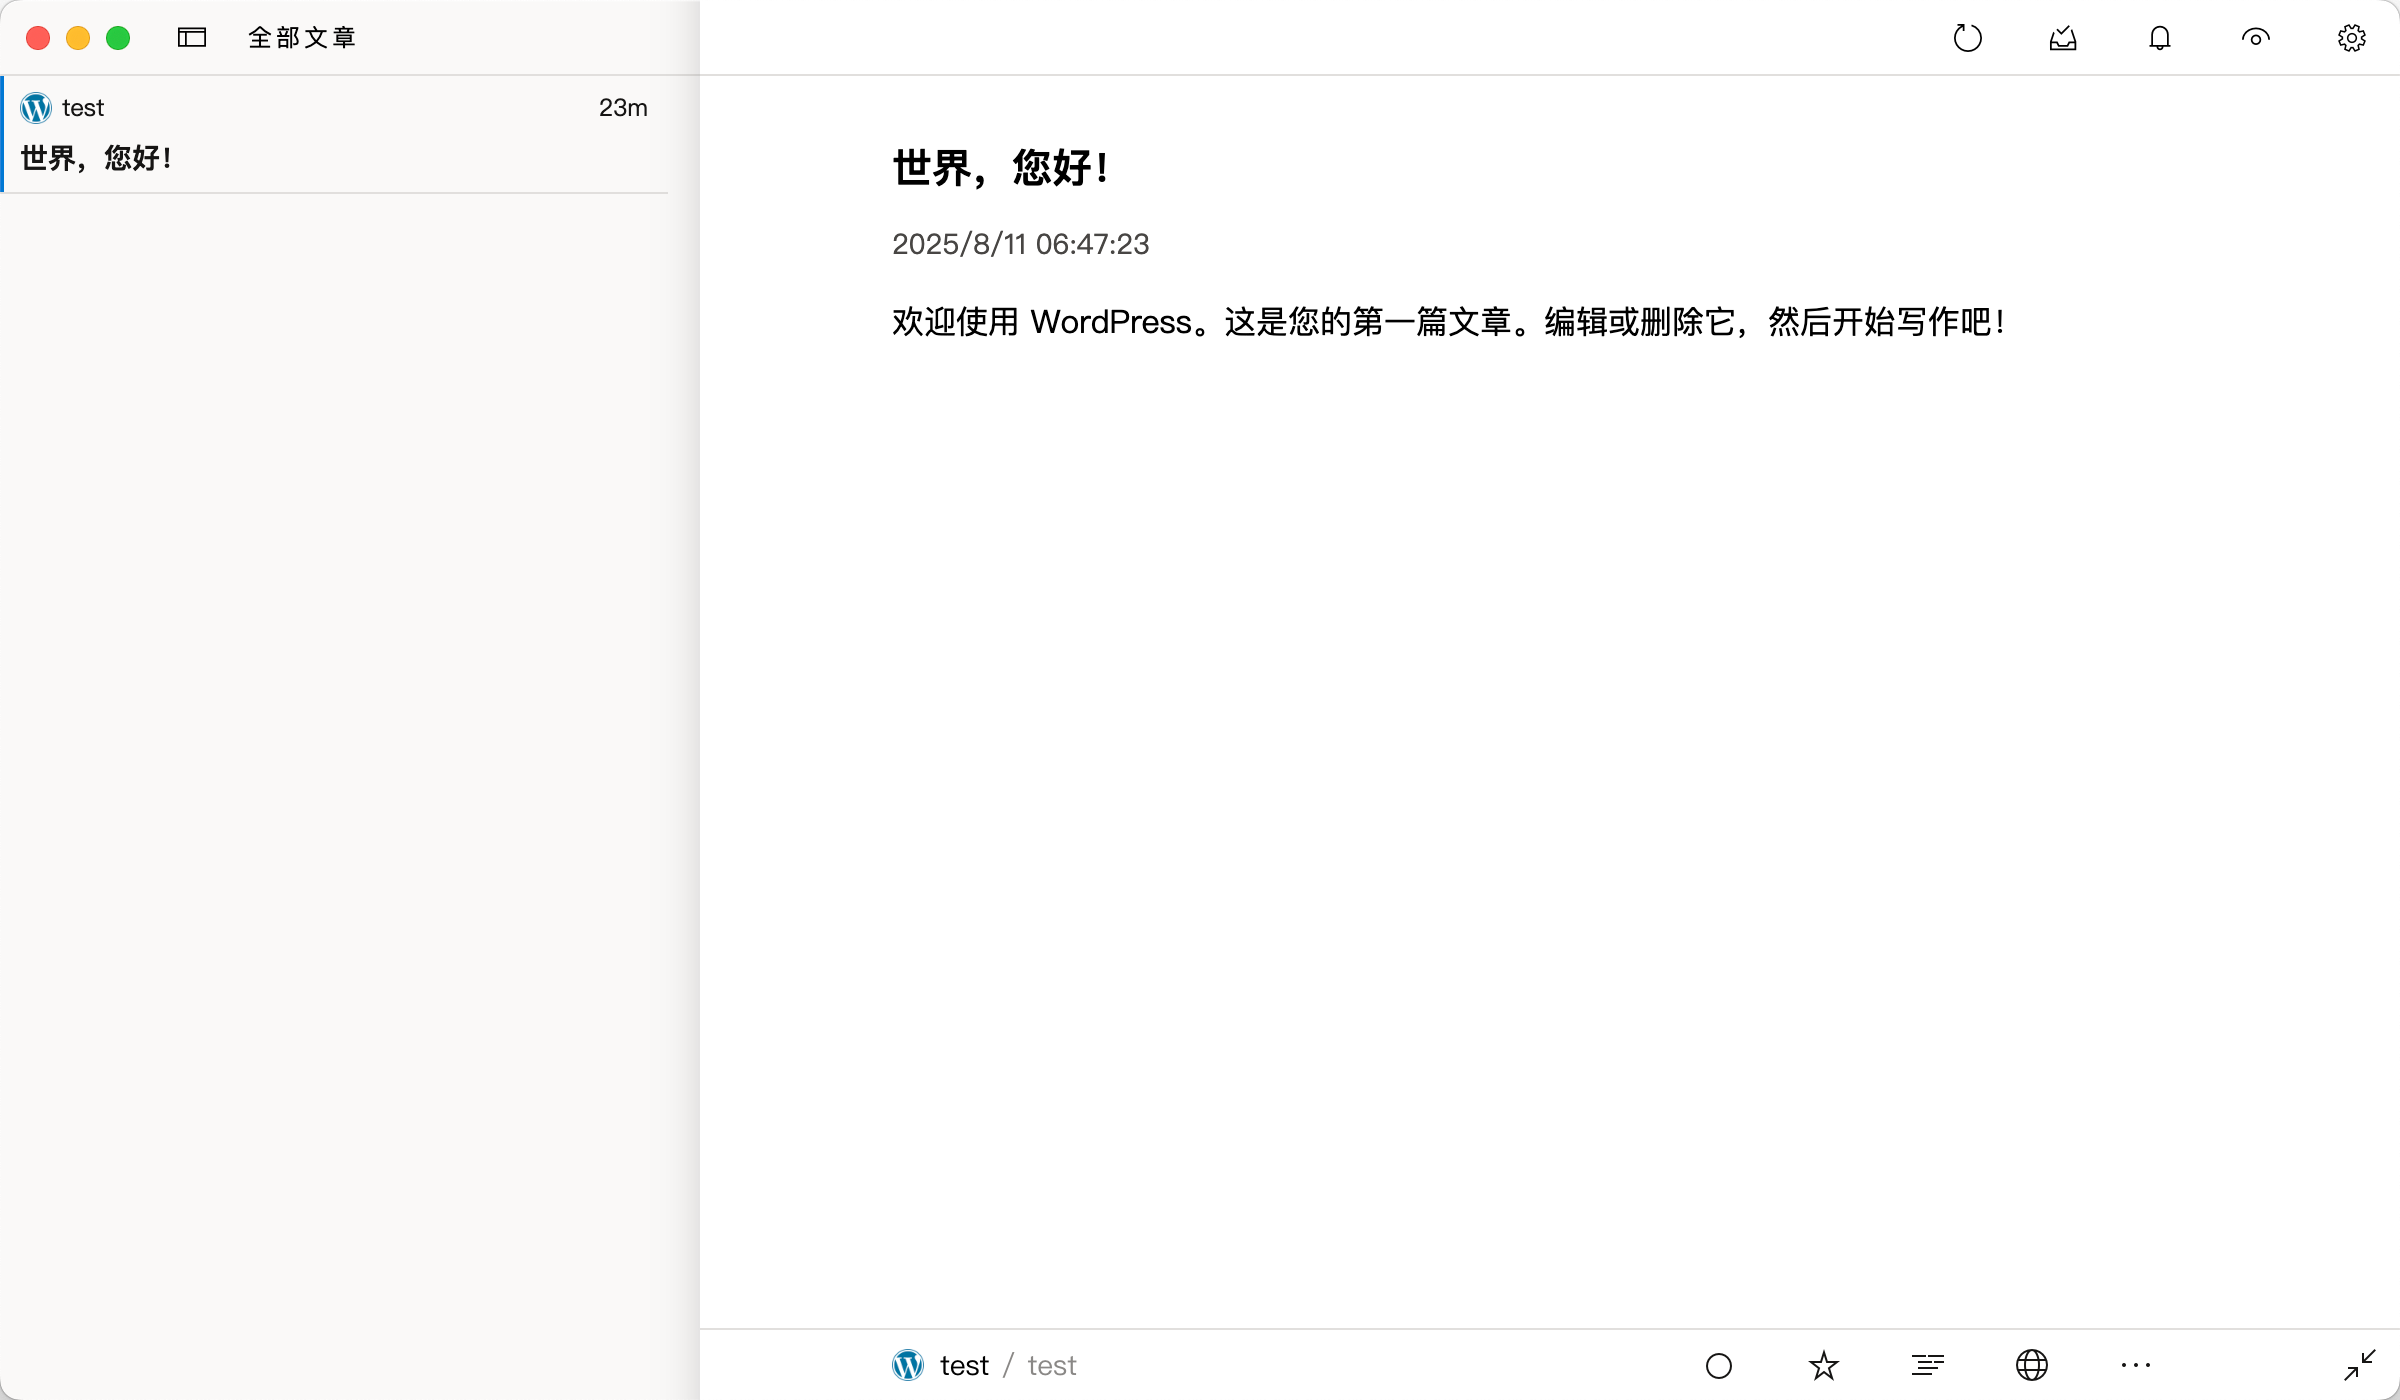Open article in browser globe icon
Viewport: 2400px width, 1400px height.
[2031, 1365]
